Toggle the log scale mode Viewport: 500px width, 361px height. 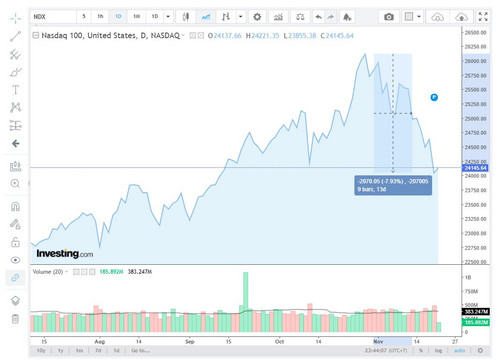click(x=438, y=351)
